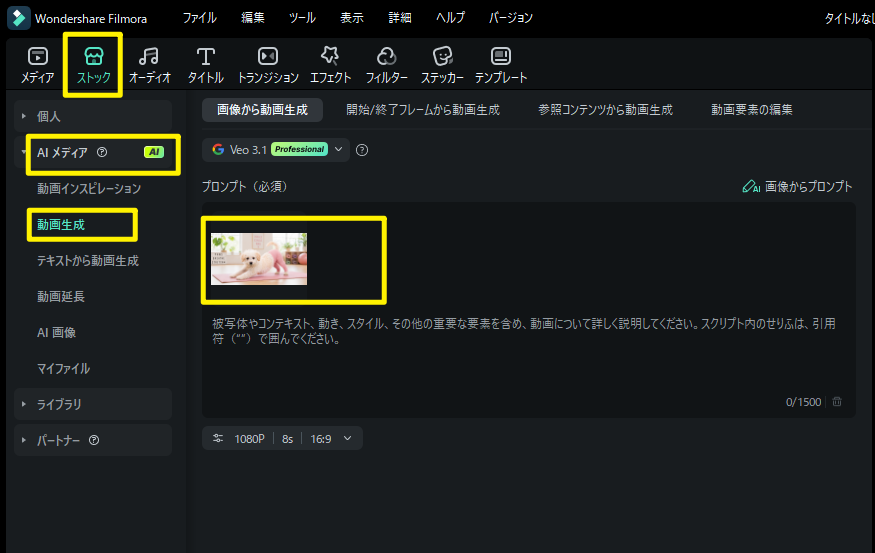Open the フィルター filters tab
This screenshot has width=875, height=553.
[386, 65]
